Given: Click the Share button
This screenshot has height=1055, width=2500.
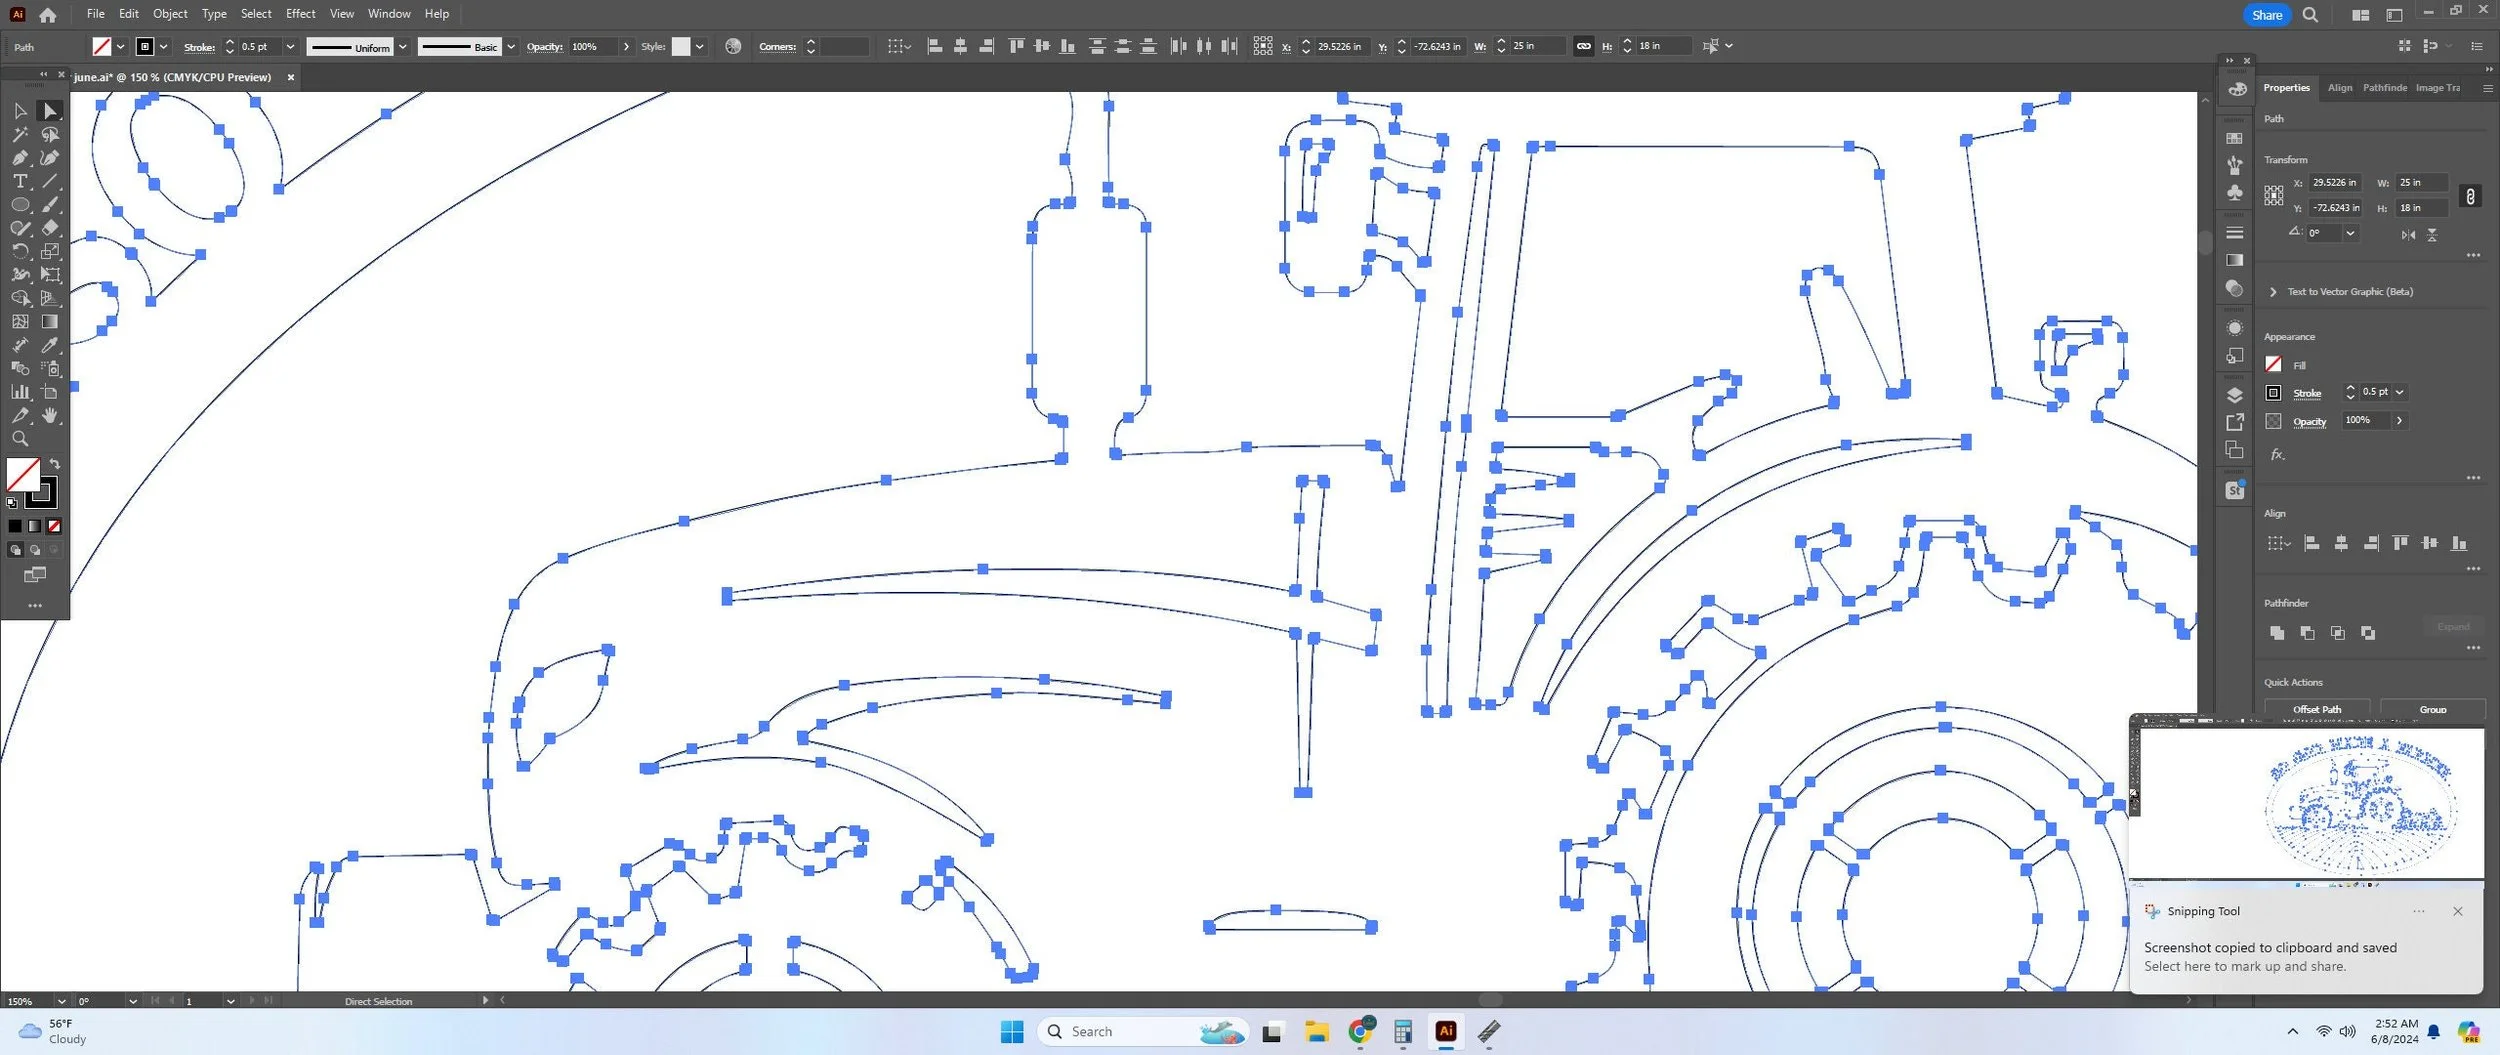Looking at the screenshot, I should tap(2266, 15).
